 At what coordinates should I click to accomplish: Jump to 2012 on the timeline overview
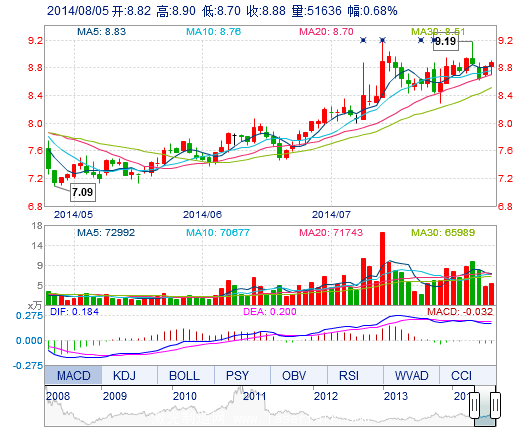click(x=325, y=396)
